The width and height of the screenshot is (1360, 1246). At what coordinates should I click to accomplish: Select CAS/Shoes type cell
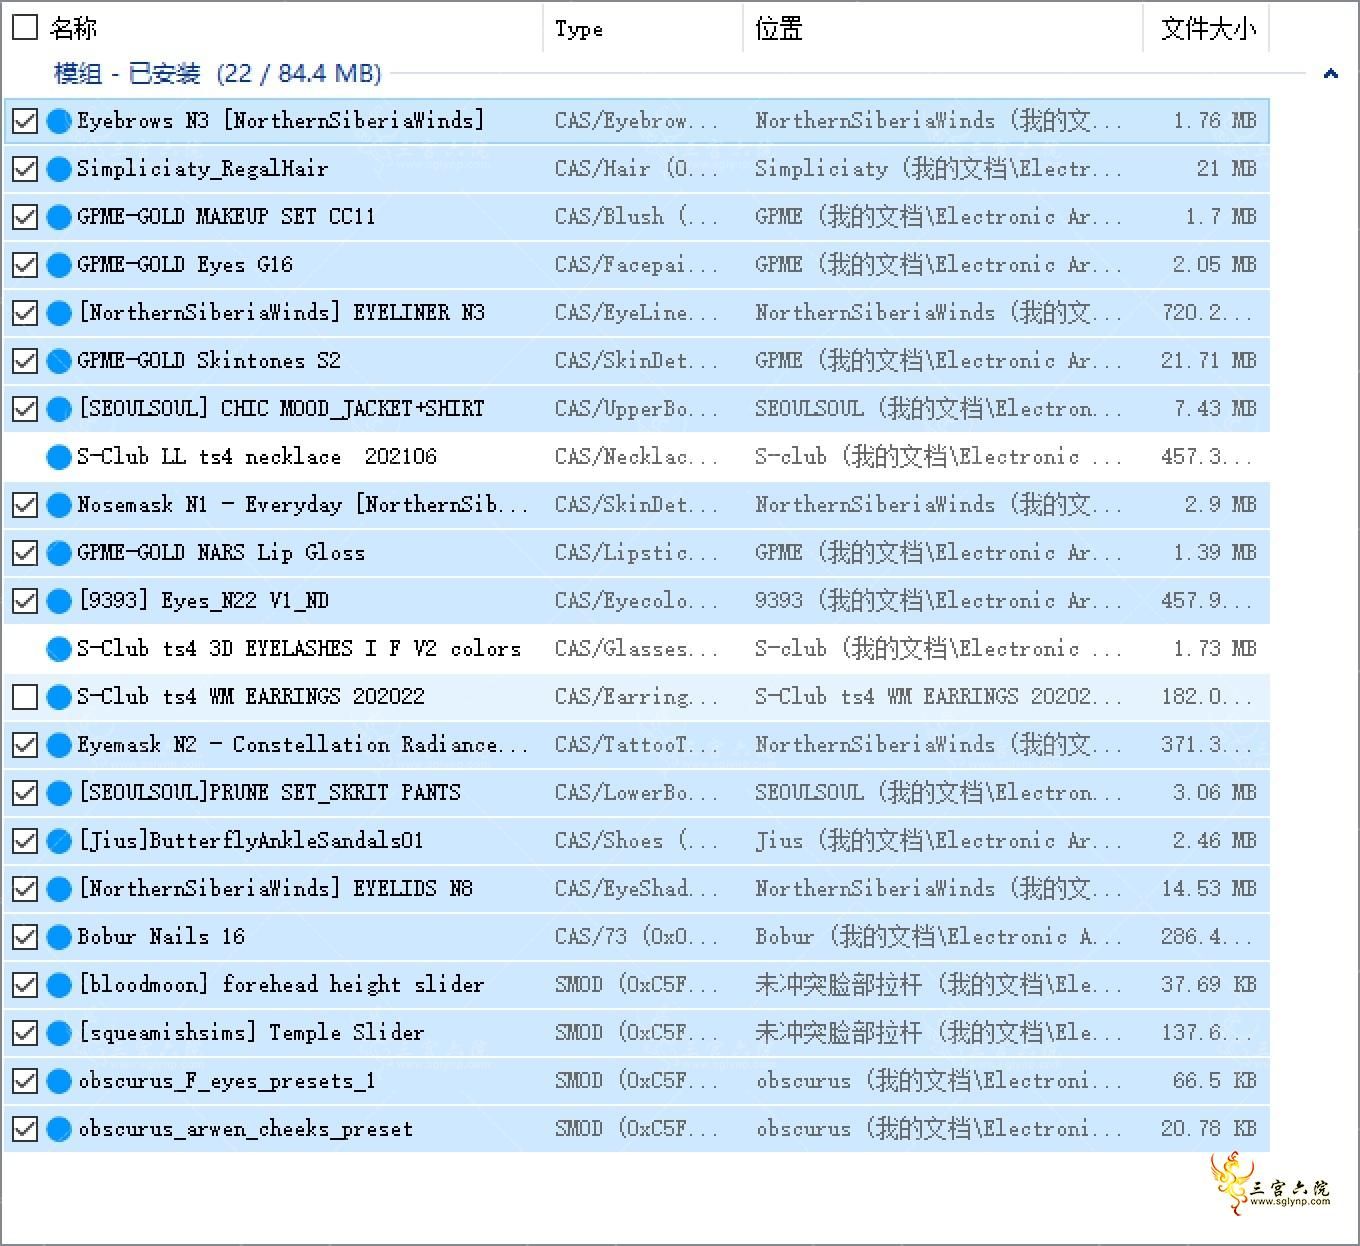pyautogui.click(x=636, y=841)
